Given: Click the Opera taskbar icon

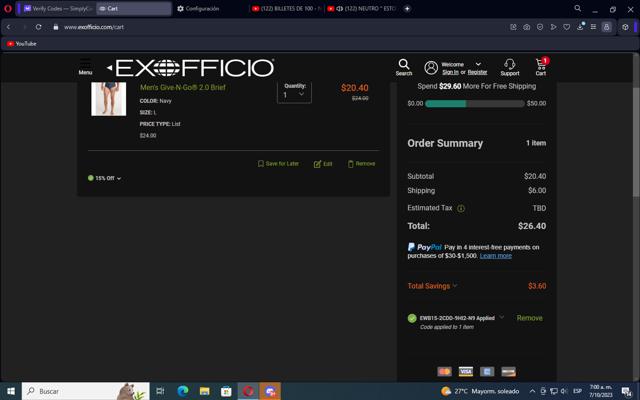Looking at the screenshot, I should [x=248, y=391].
